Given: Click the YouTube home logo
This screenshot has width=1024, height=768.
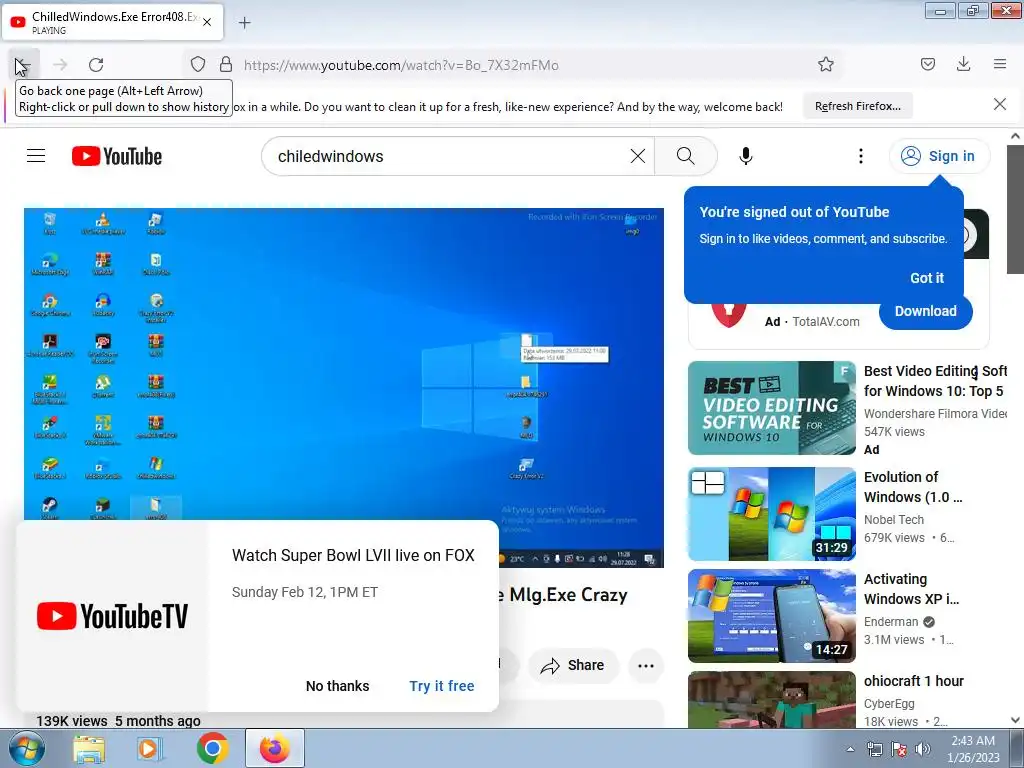Looking at the screenshot, I should coord(117,156).
